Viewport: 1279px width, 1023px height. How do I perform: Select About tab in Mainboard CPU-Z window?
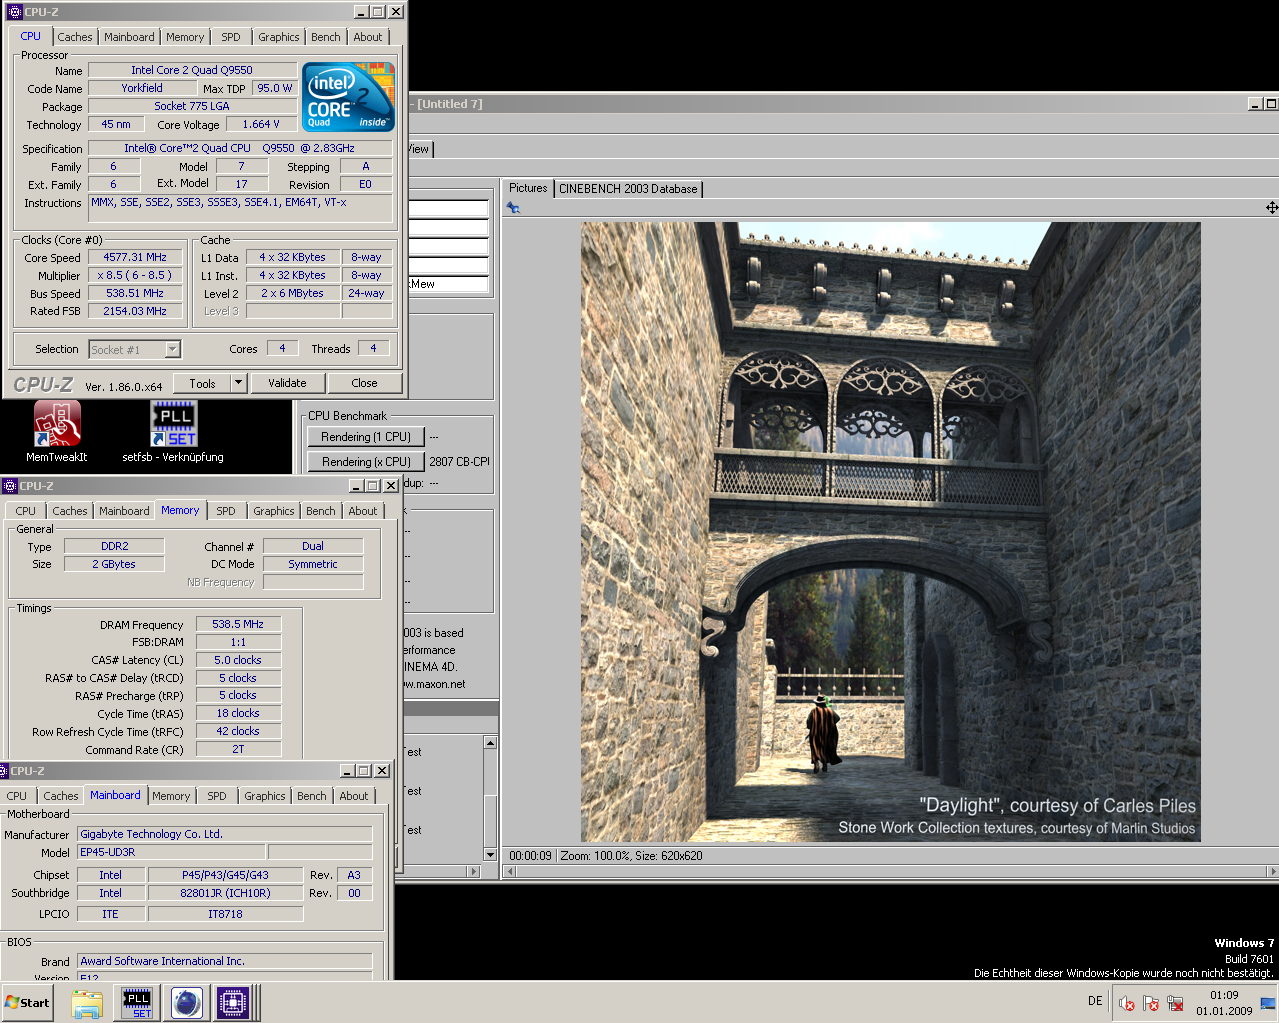pos(354,796)
